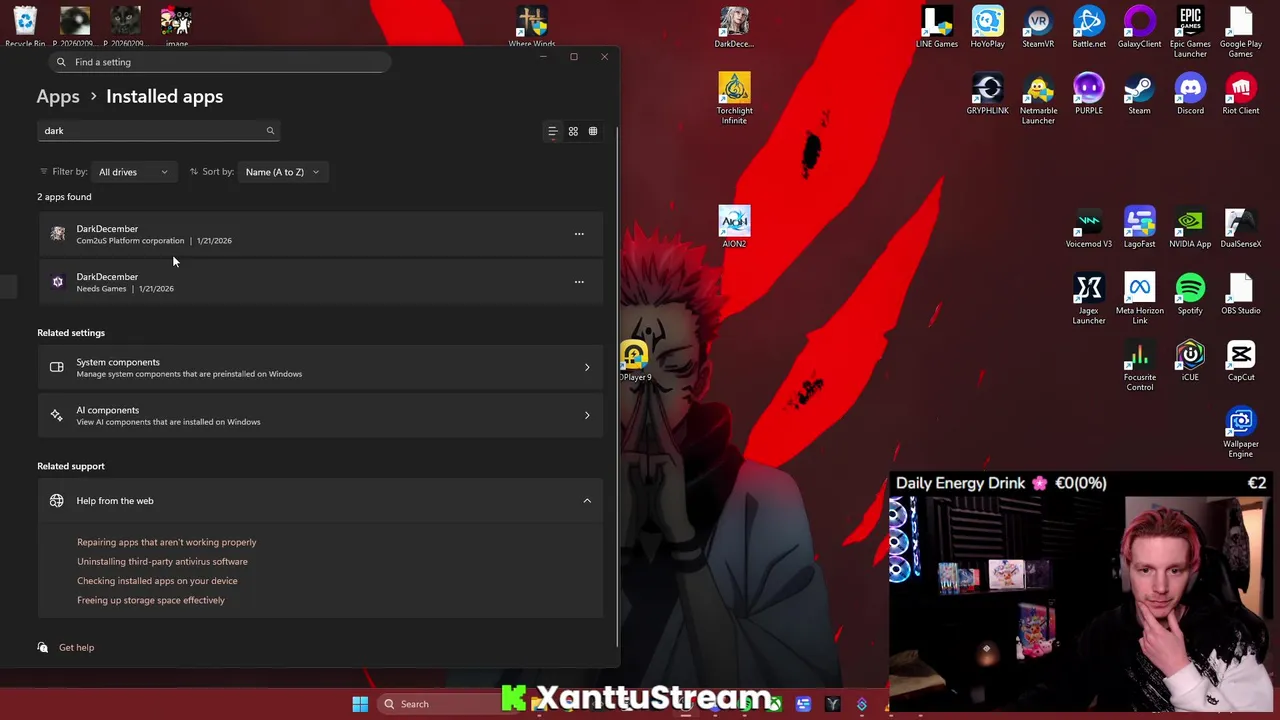Screen dimensions: 1280x720
Task: Launch Netmarble Launcher from the desktop
Action: [x=1038, y=99]
